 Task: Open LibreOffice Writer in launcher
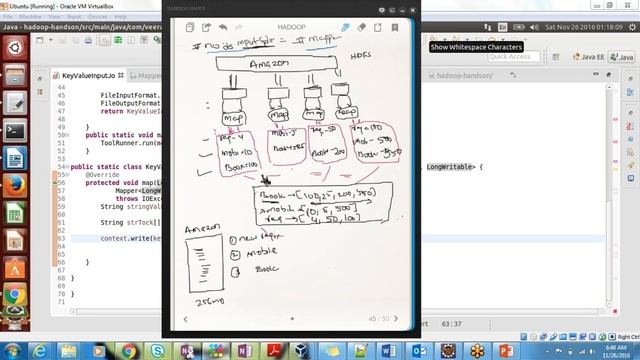point(15,158)
